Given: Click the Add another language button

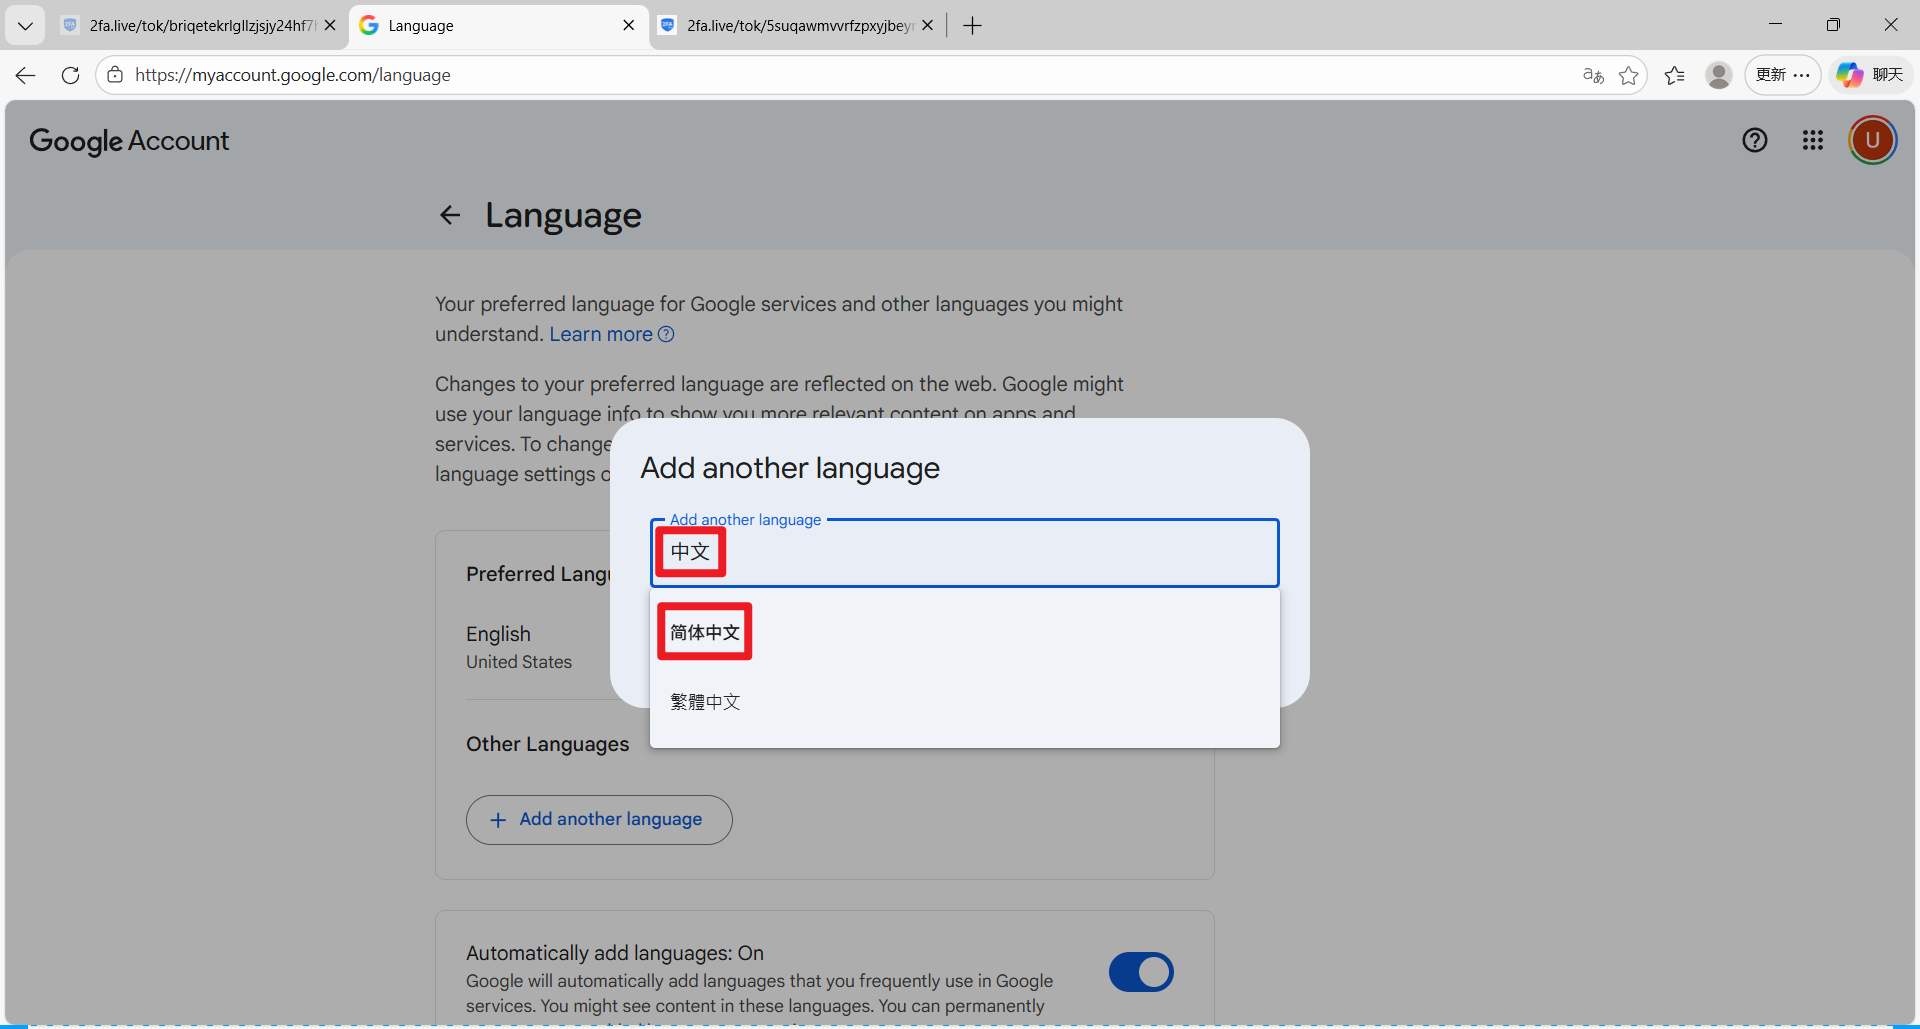Looking at the screenshot, I should [599, 819].
